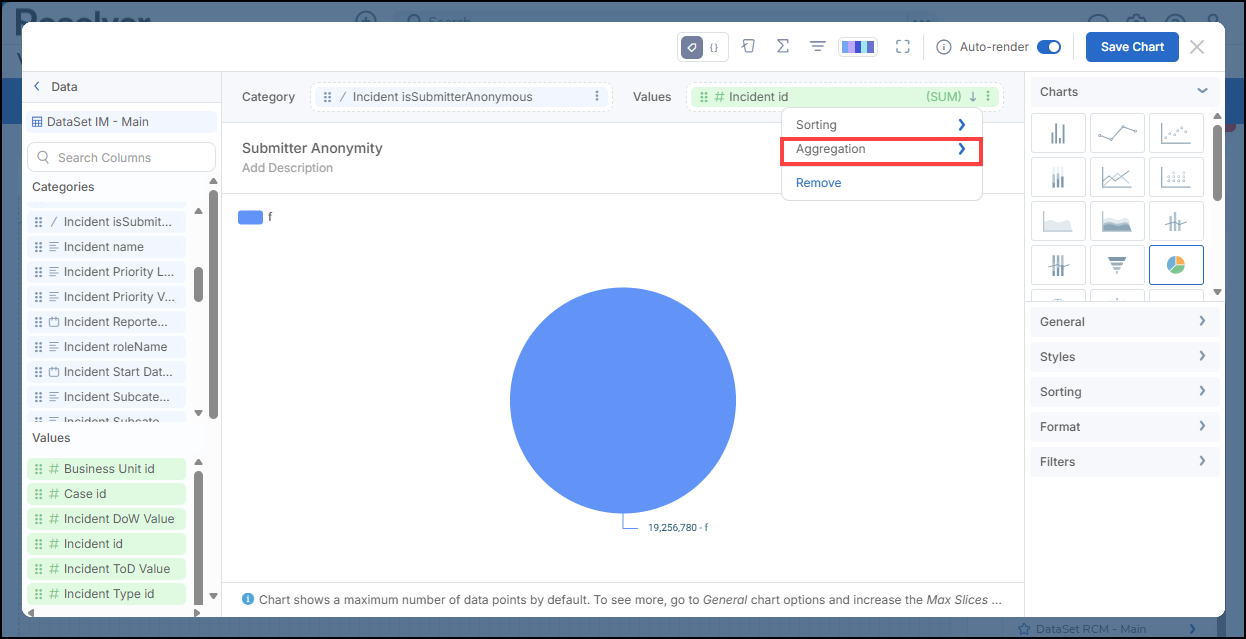Open options for the Incident isSubmitterAnonymous category

click(597, 97)
